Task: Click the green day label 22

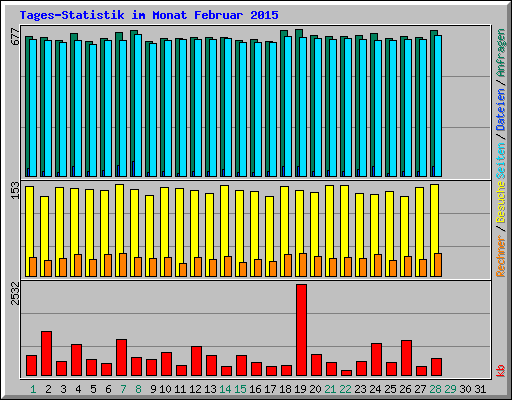Action: coord(345,389)
